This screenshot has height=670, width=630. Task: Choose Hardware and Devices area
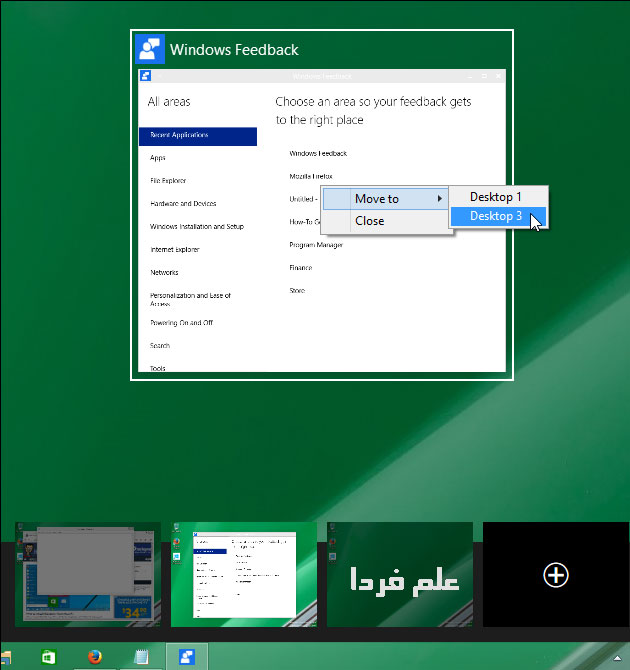point(183,204)
